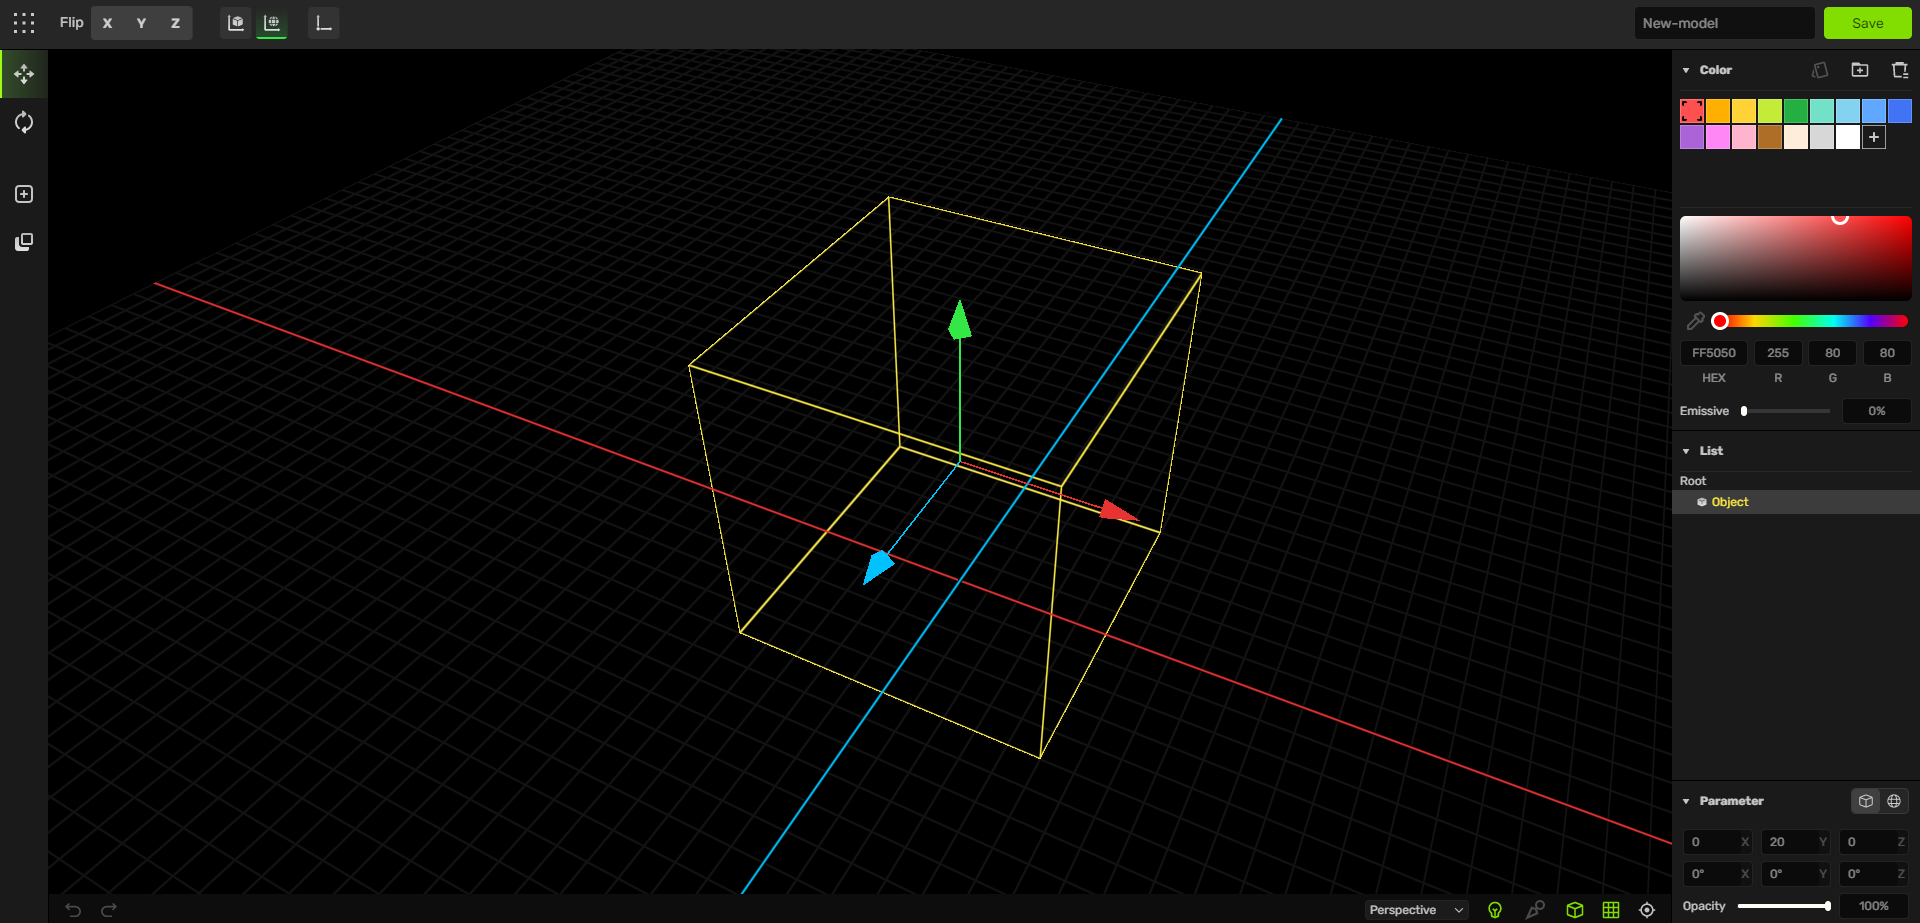Click the G color value field
This screenshot has height=923, width=1920.
(x=1832, y=353)
